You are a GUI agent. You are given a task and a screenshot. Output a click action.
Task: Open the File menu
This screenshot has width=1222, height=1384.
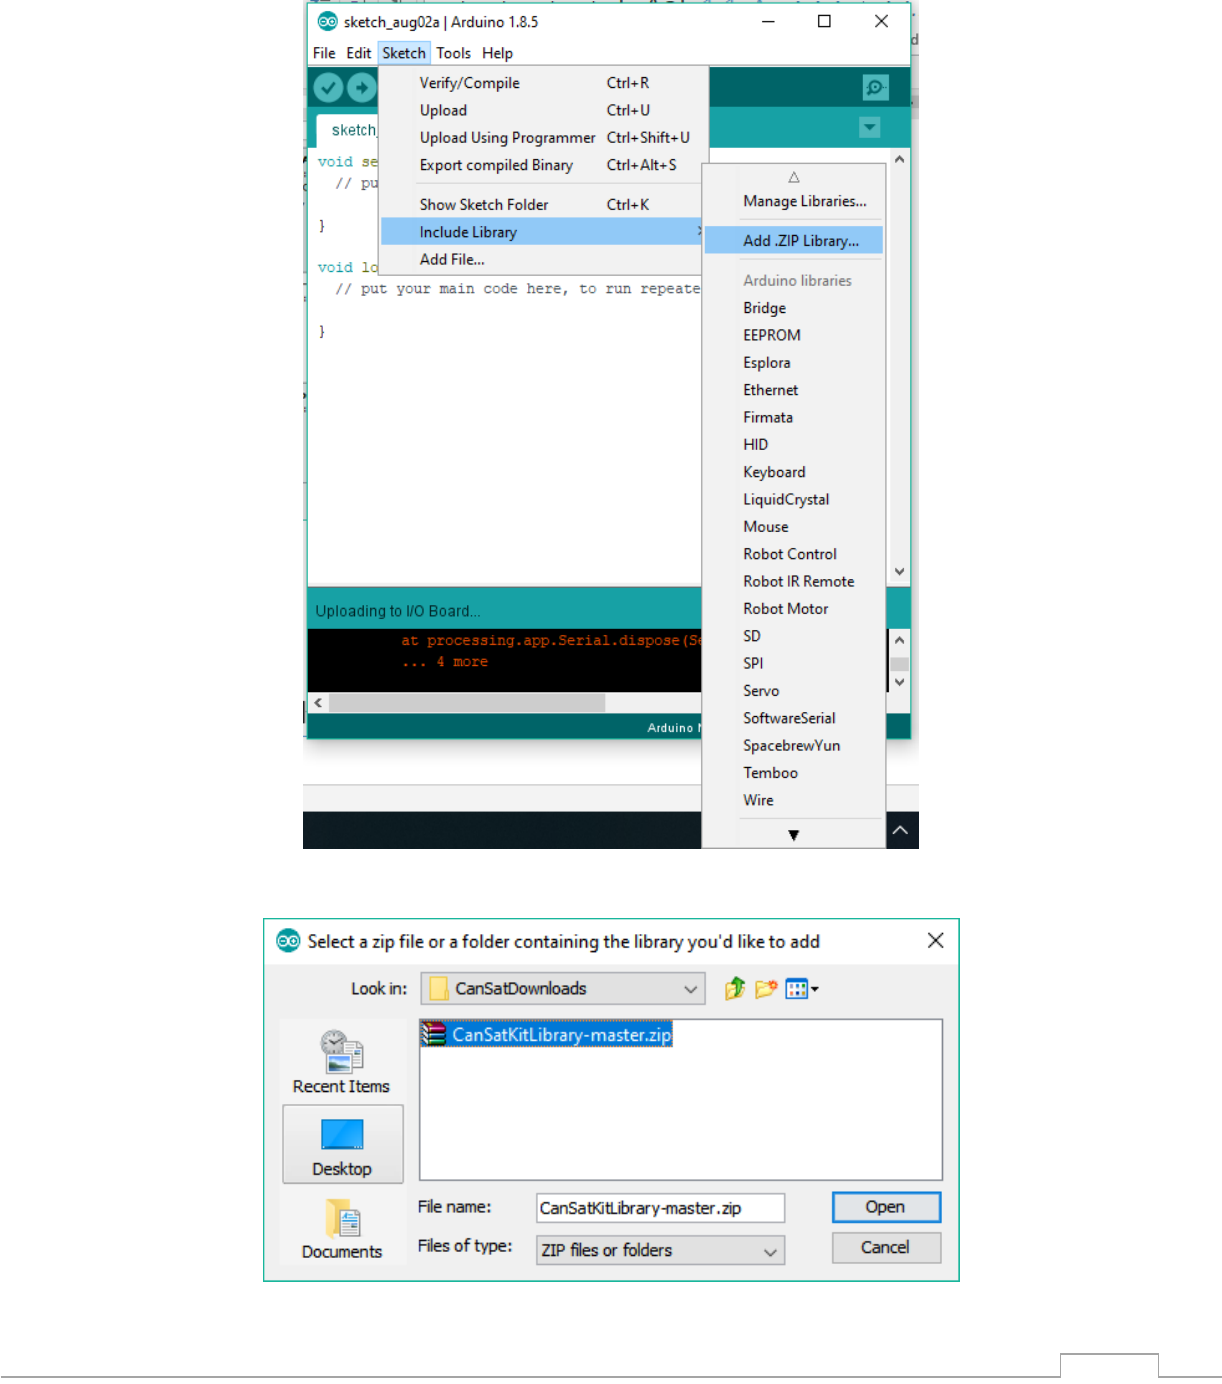(324, 53)
